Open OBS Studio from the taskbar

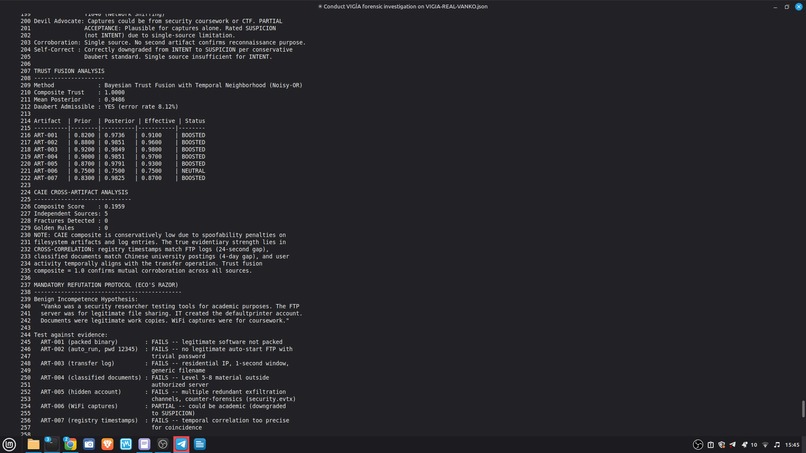tap(163, 444)
